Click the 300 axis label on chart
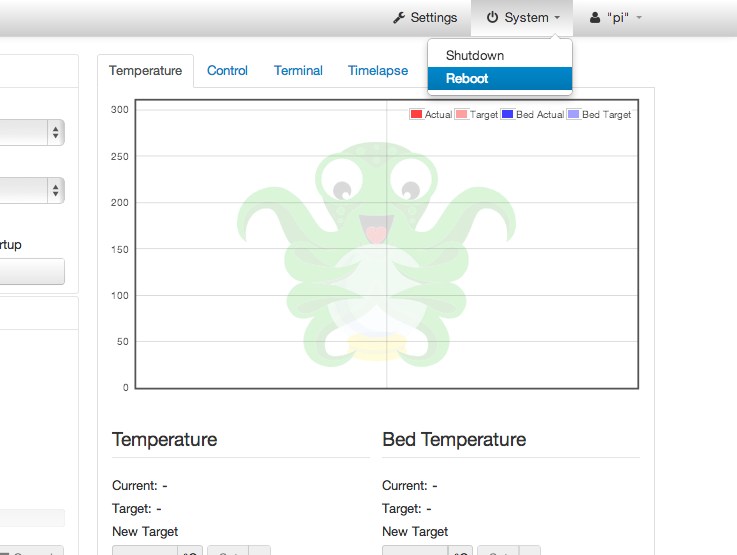 (x=119, y=109)
